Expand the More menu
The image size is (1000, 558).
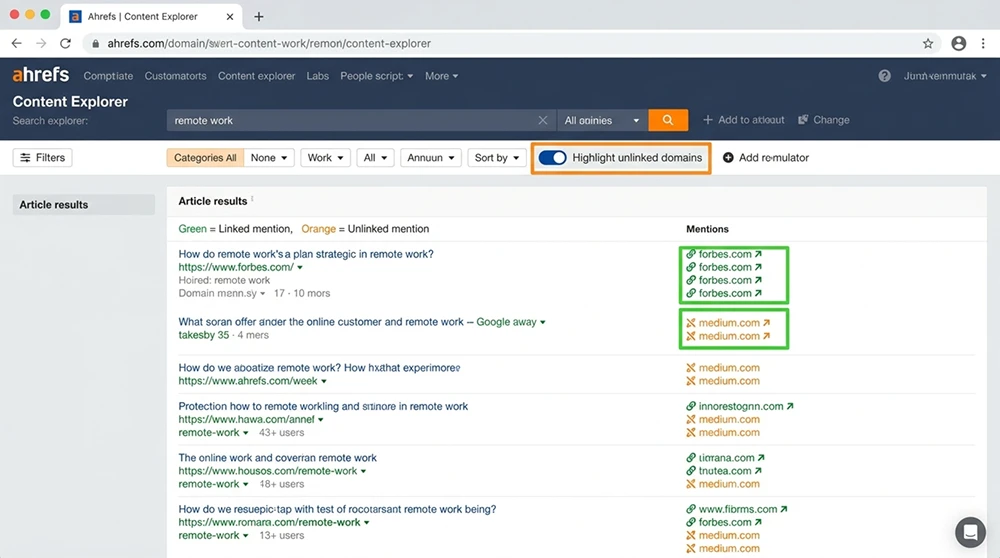441,76
